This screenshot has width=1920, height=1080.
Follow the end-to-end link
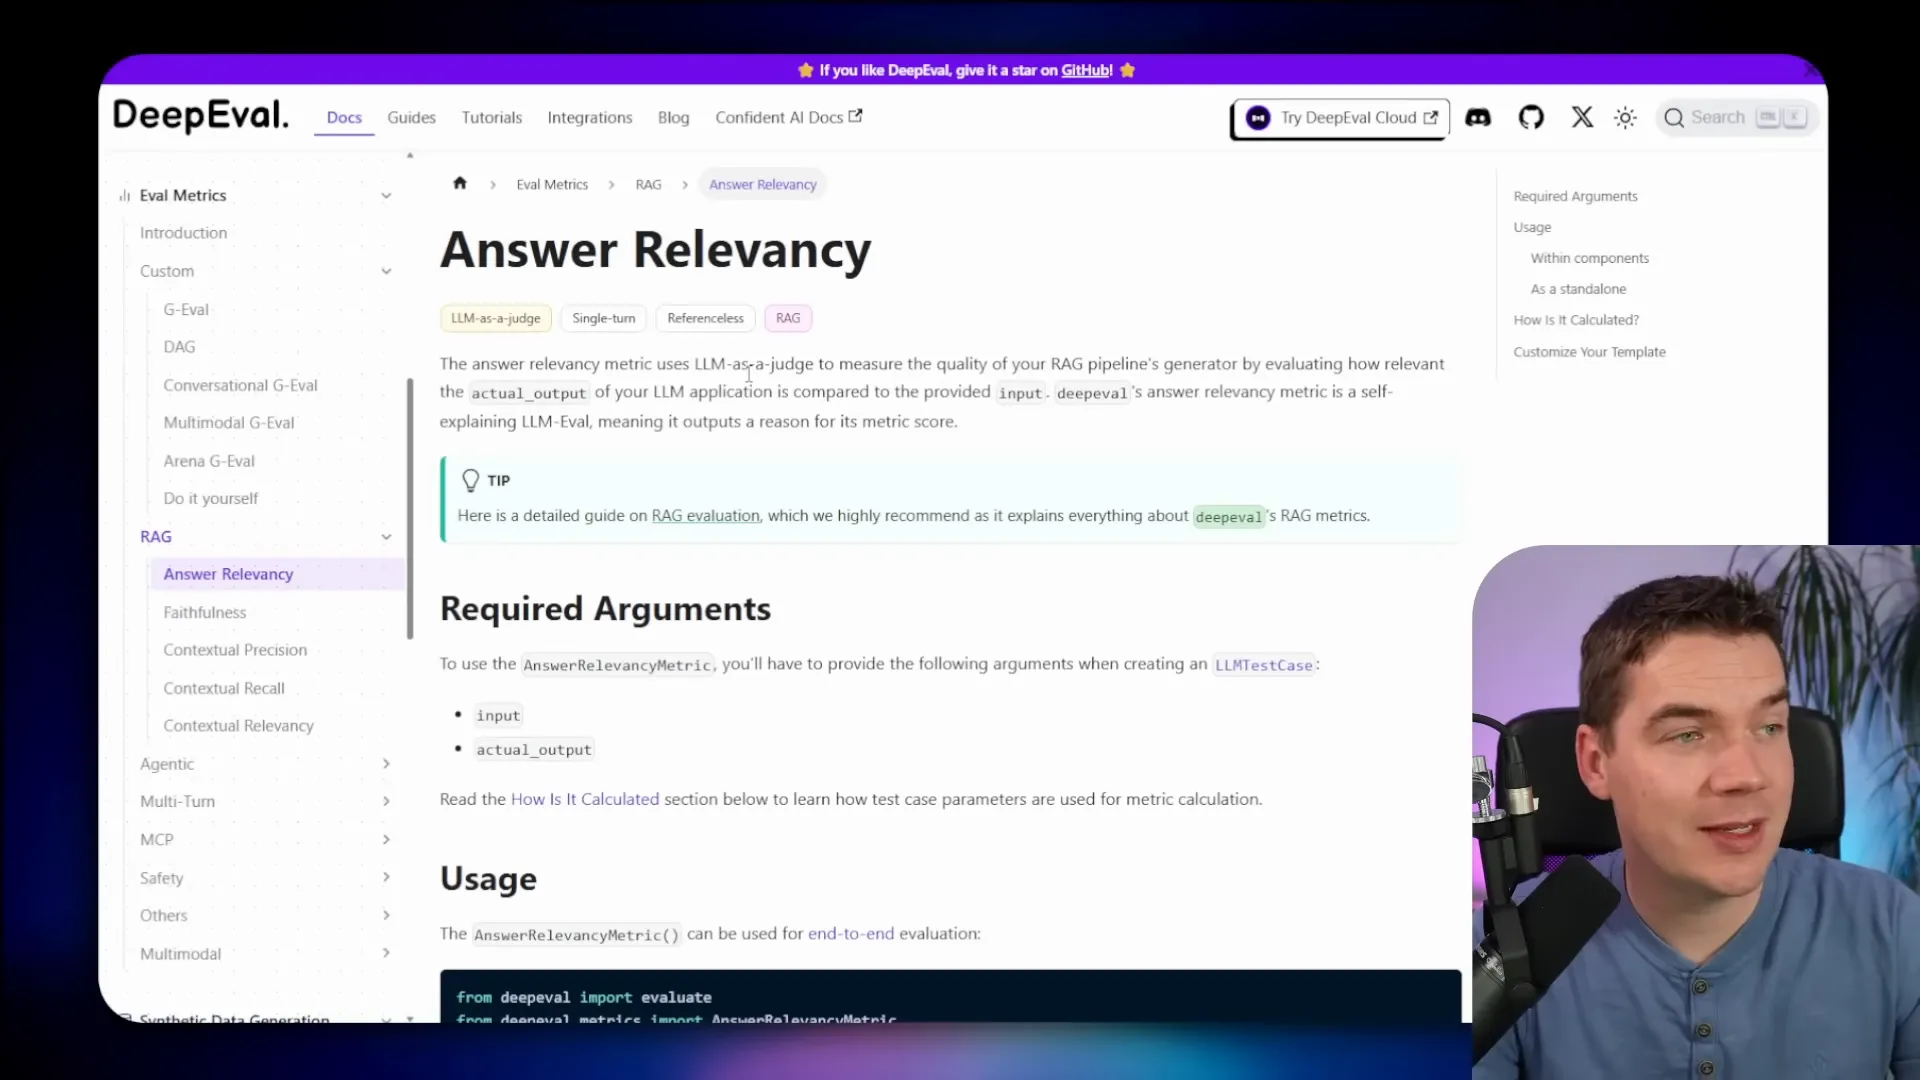851,934
